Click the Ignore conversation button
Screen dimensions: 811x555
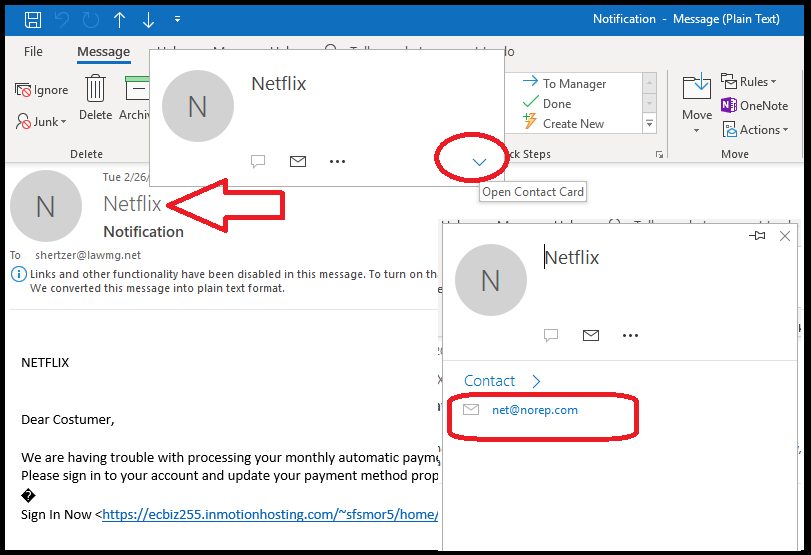[x=41, y=90]
